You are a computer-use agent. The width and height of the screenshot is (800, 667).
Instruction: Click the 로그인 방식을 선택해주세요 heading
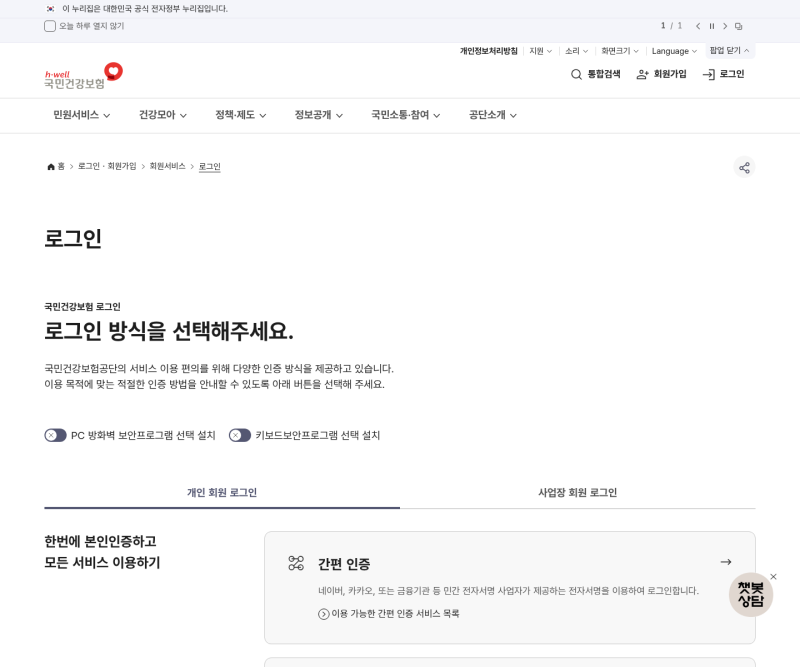(169, 331)
